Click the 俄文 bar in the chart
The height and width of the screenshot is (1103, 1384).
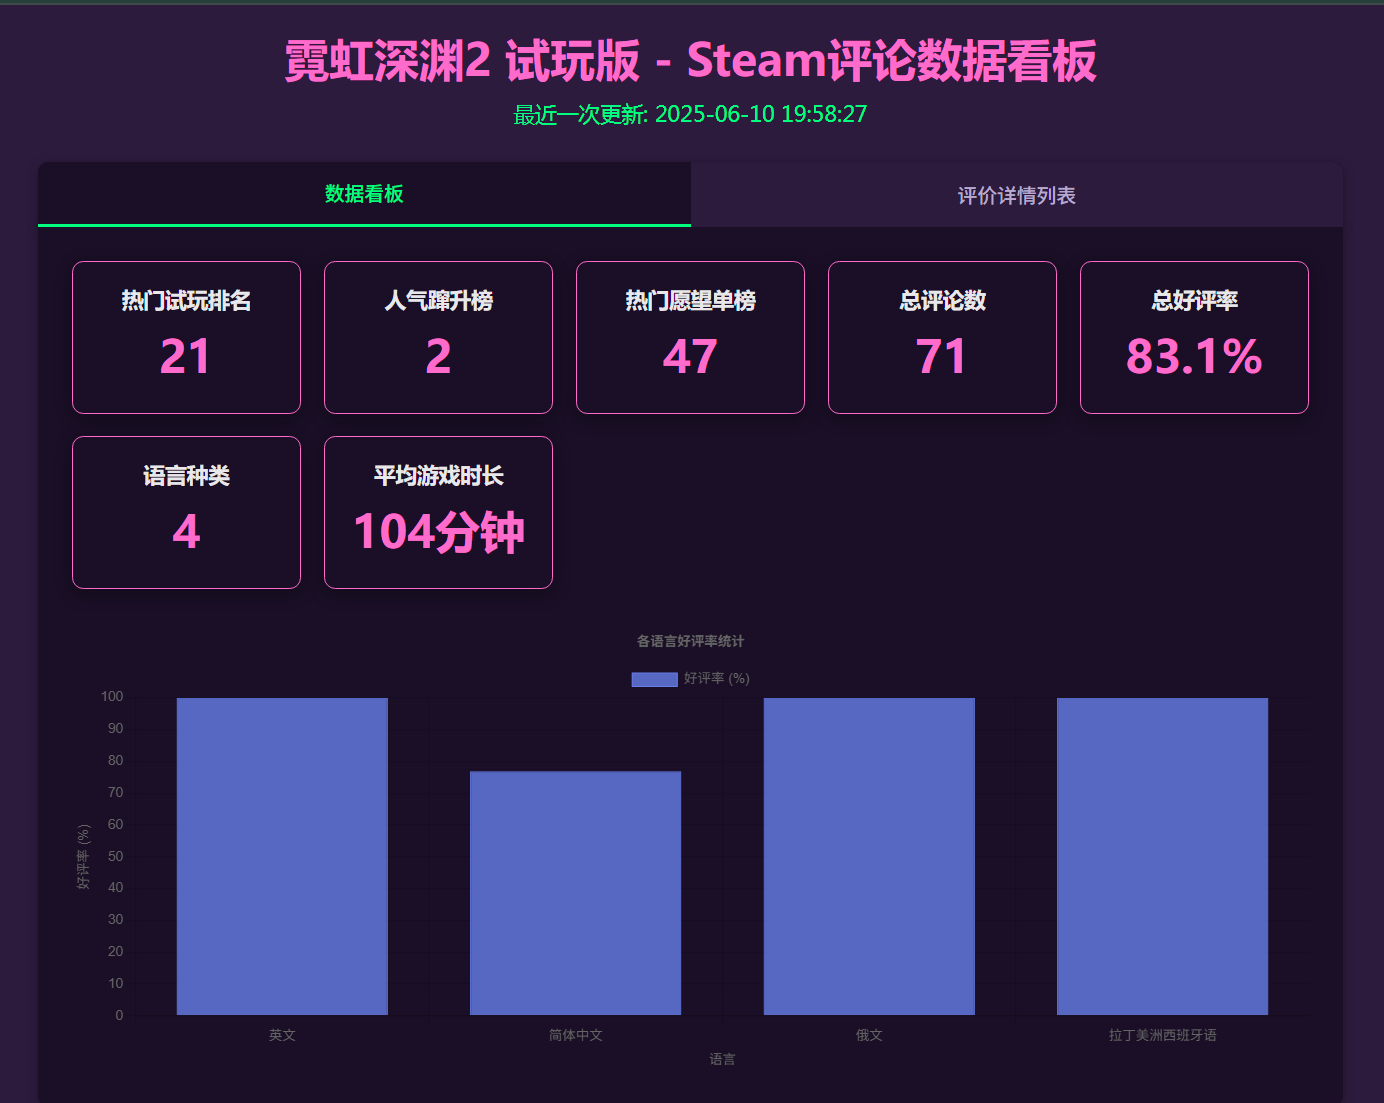pos(869,856)
